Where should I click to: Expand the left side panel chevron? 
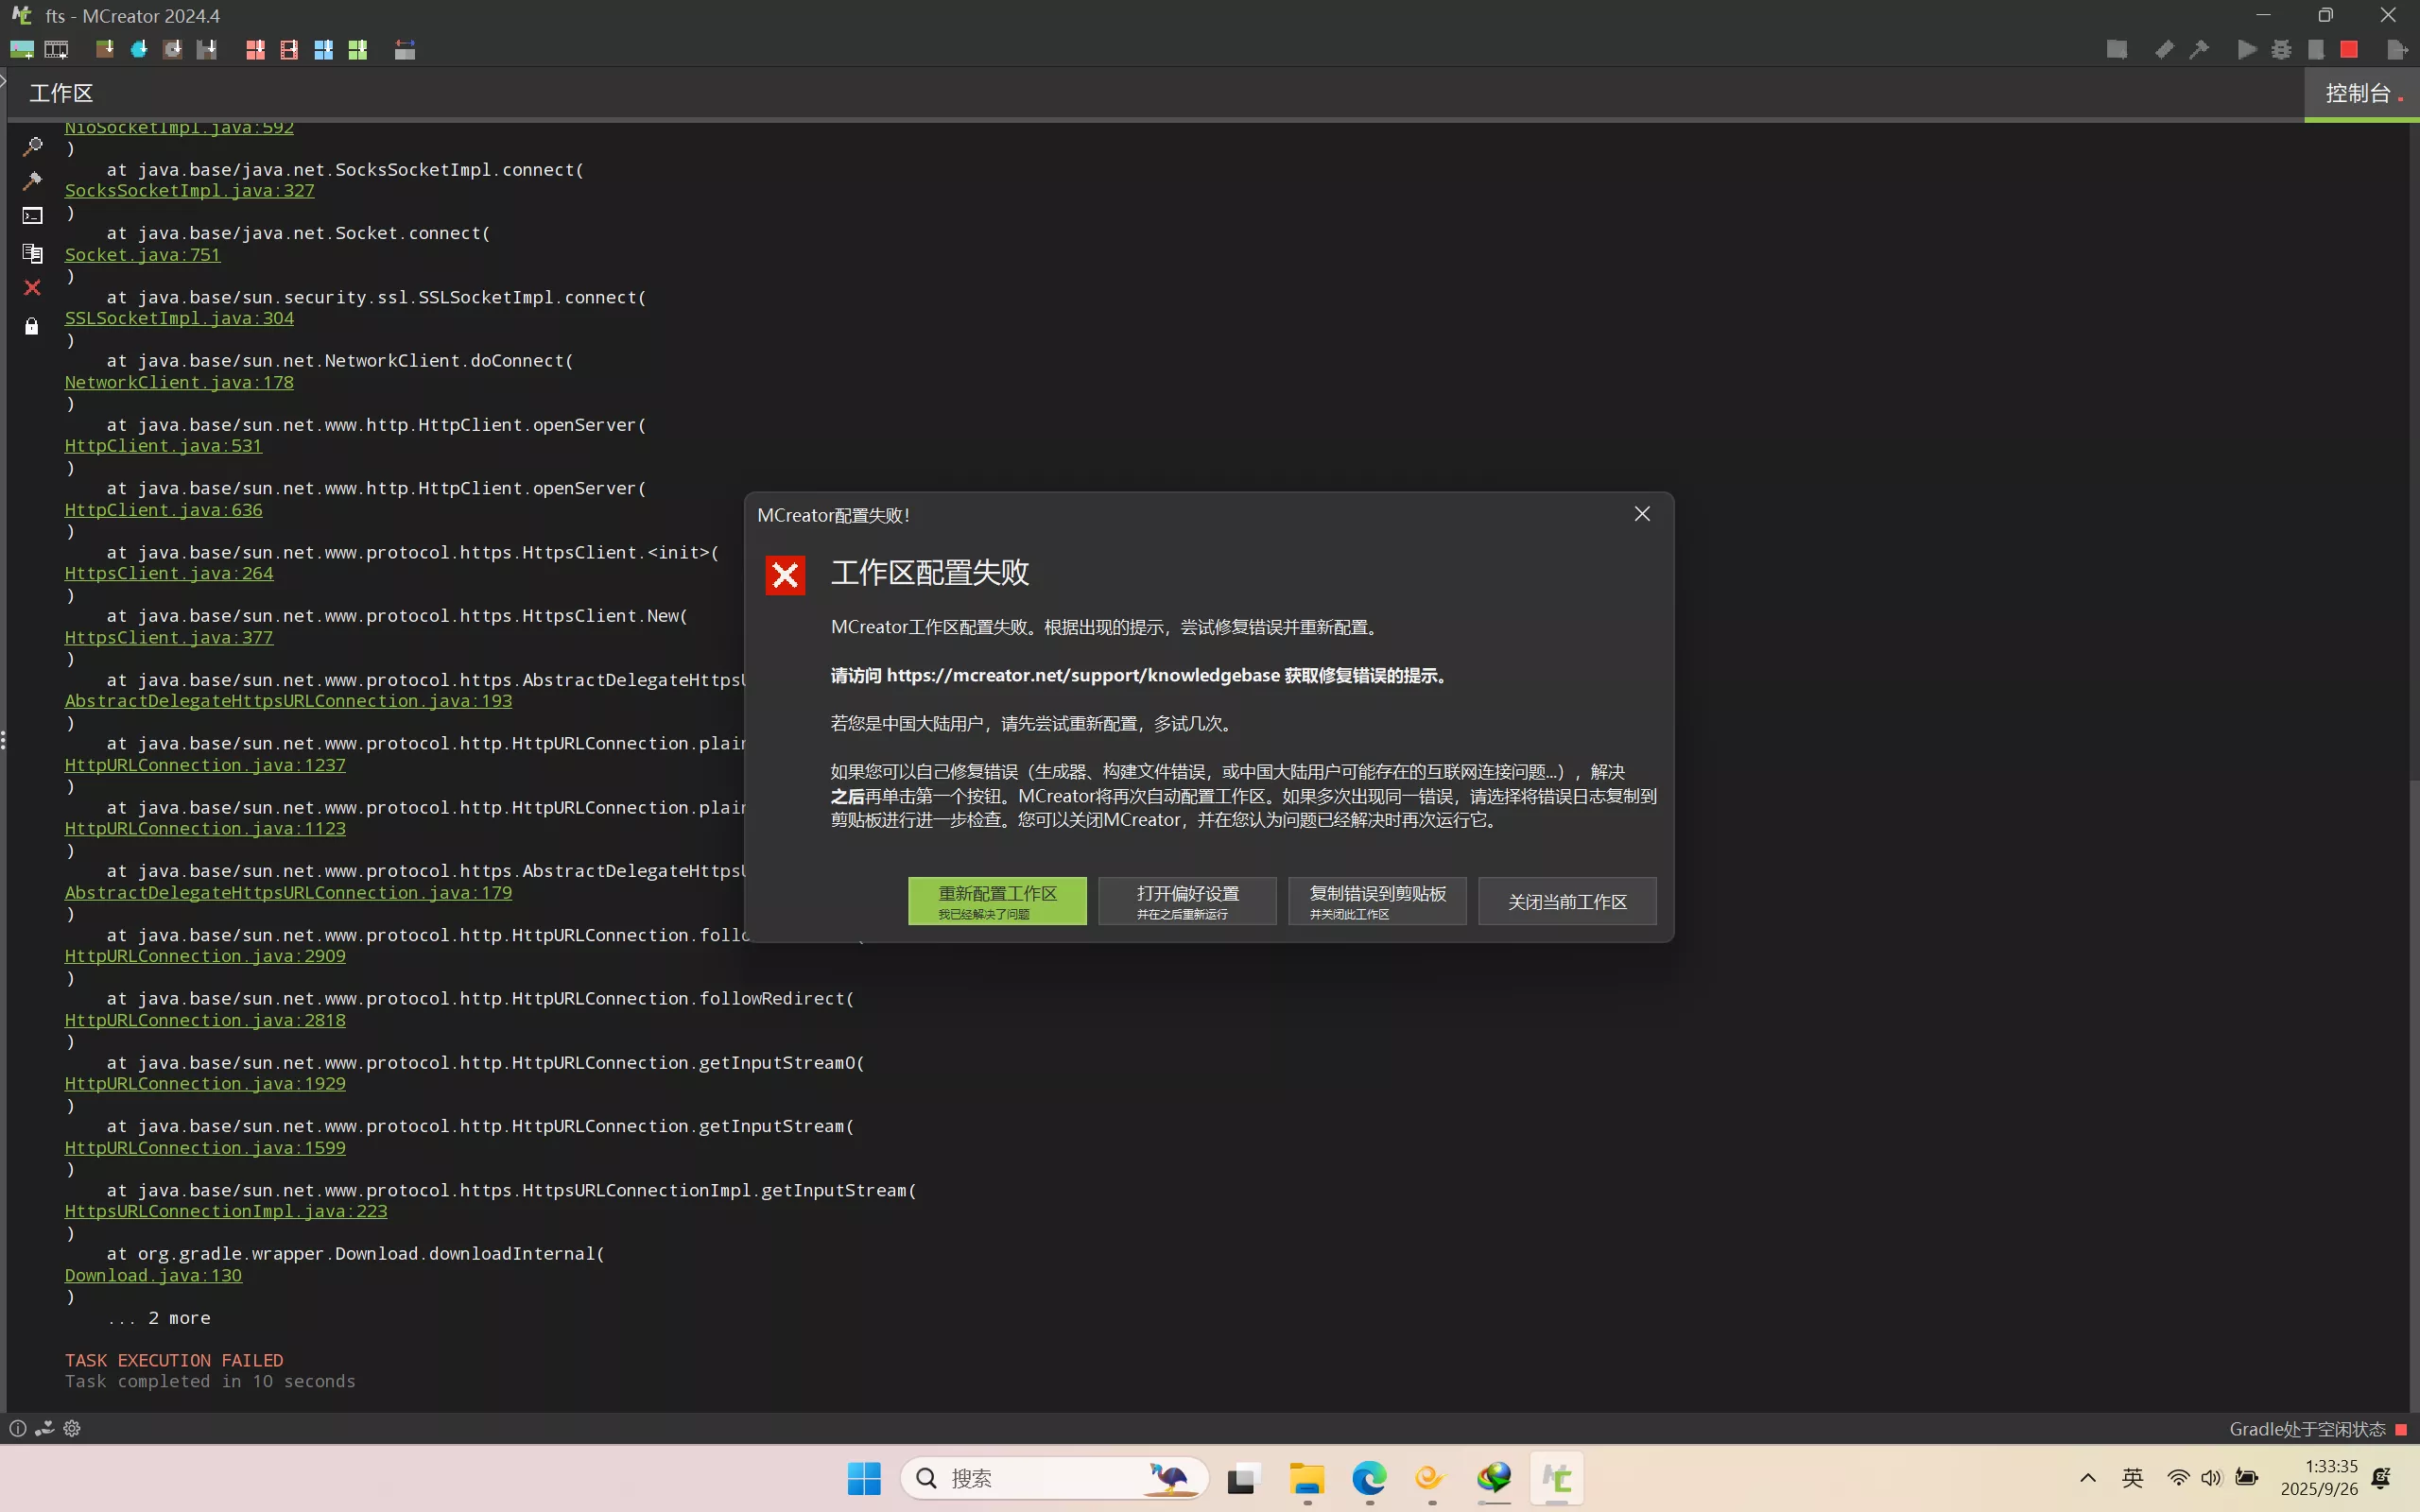(5, 80)
